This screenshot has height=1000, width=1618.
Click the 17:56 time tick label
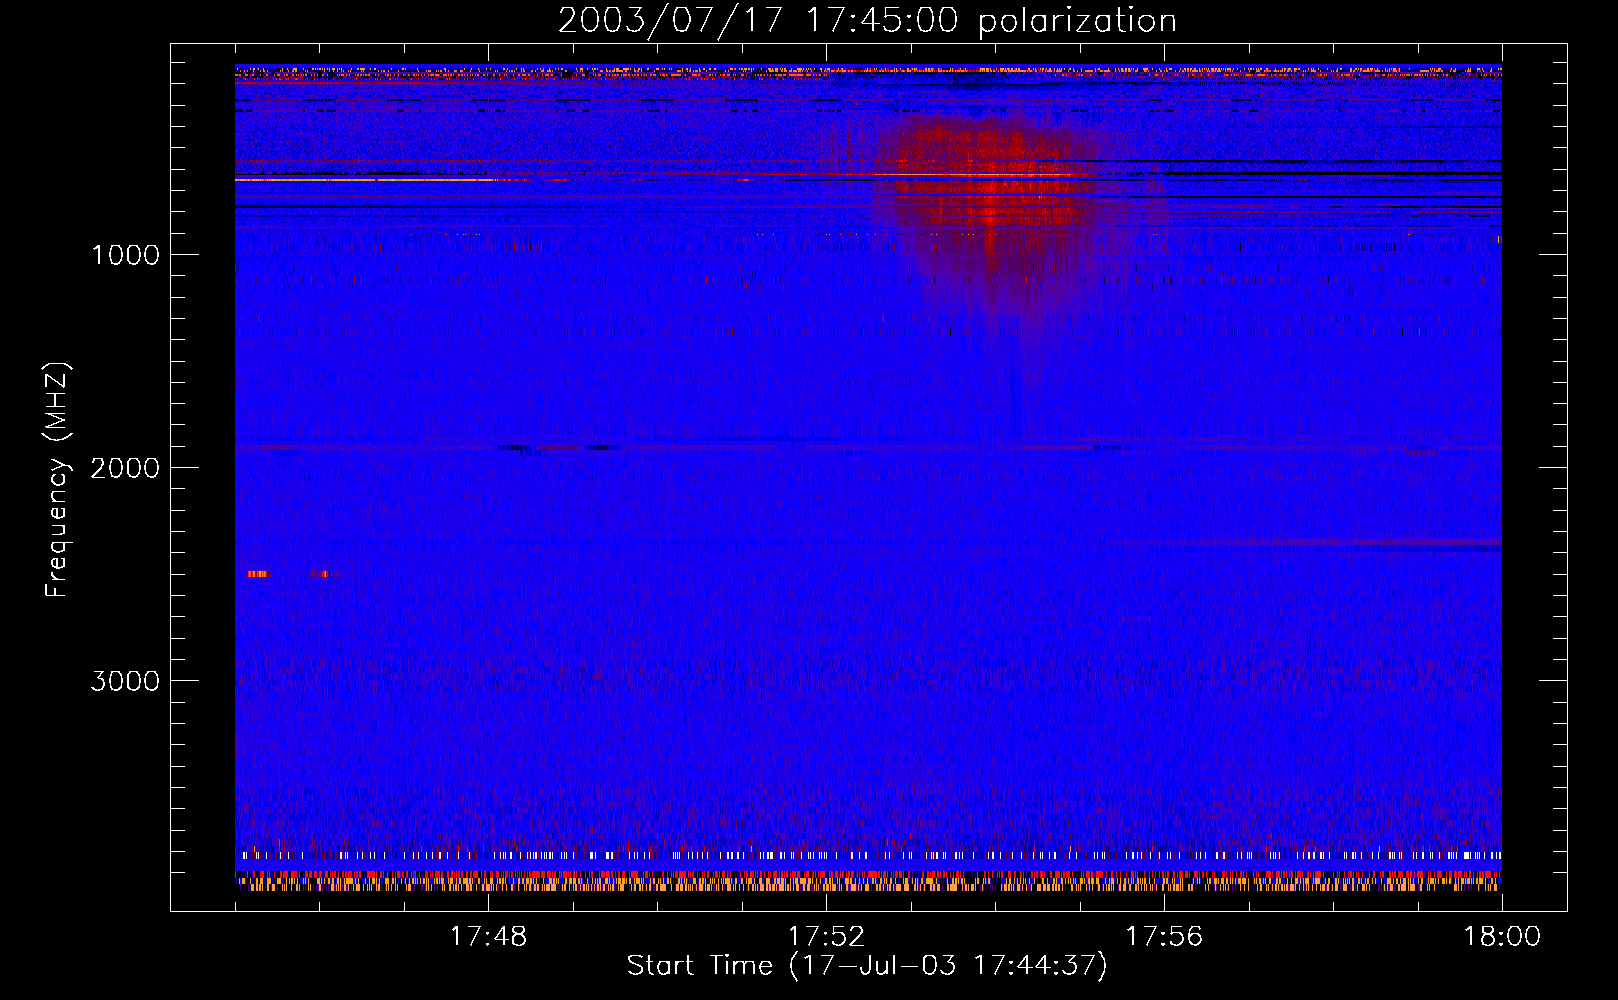pyautogui.click(x=1164, y=936)
